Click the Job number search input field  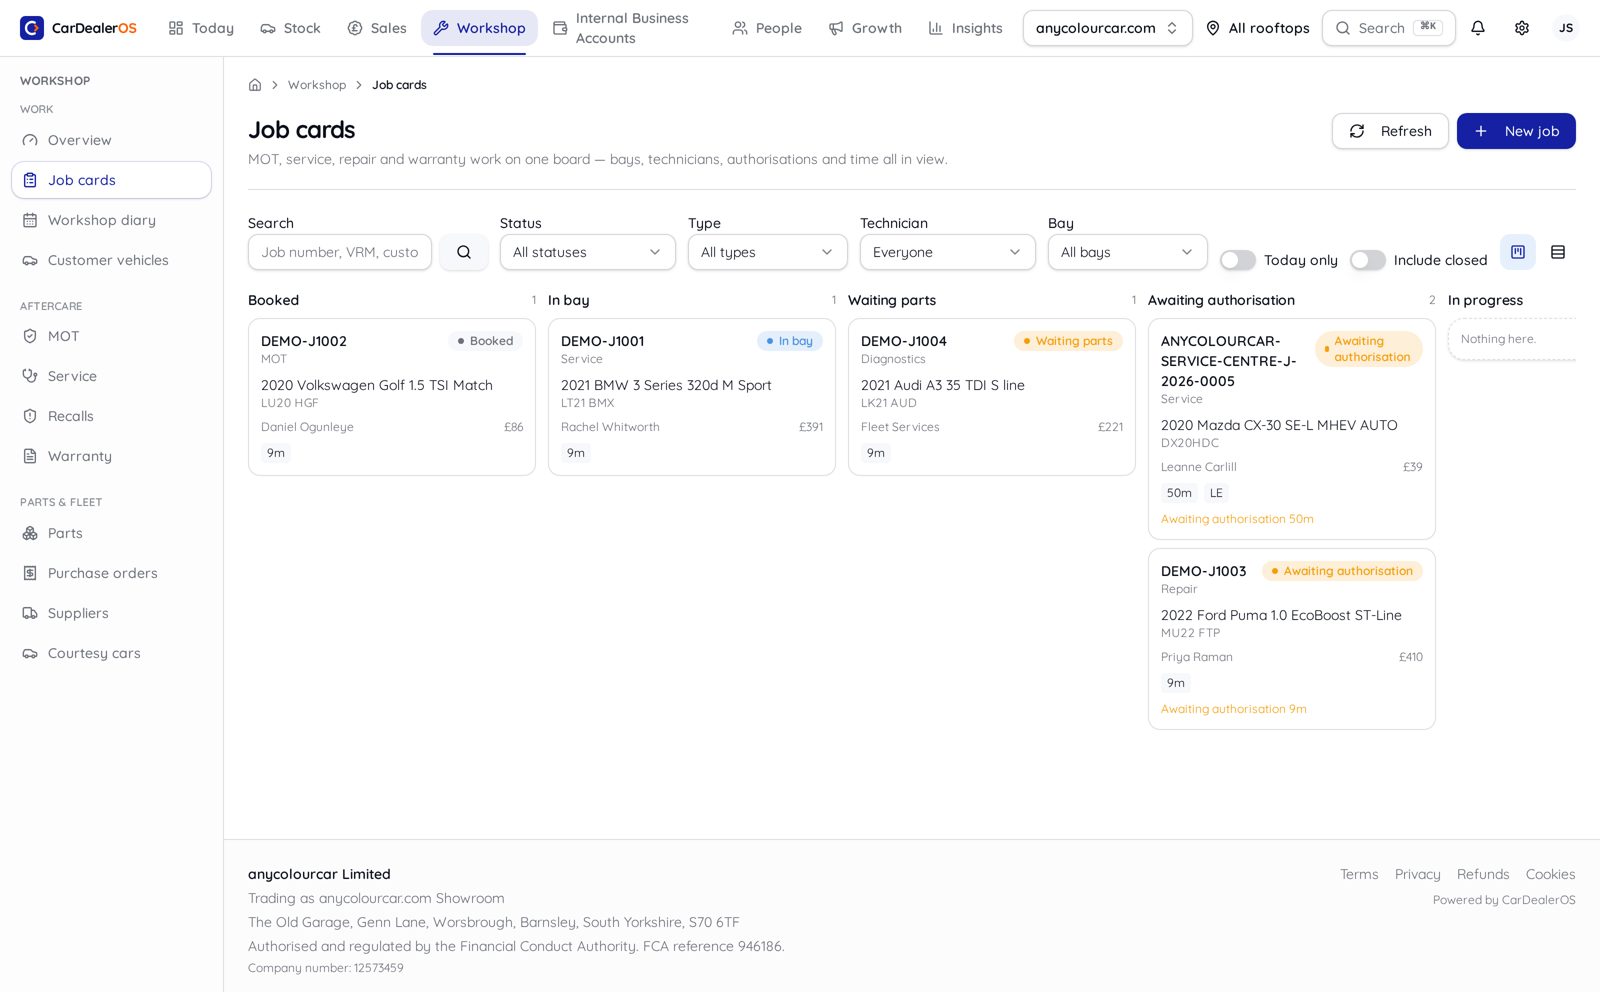340,252
